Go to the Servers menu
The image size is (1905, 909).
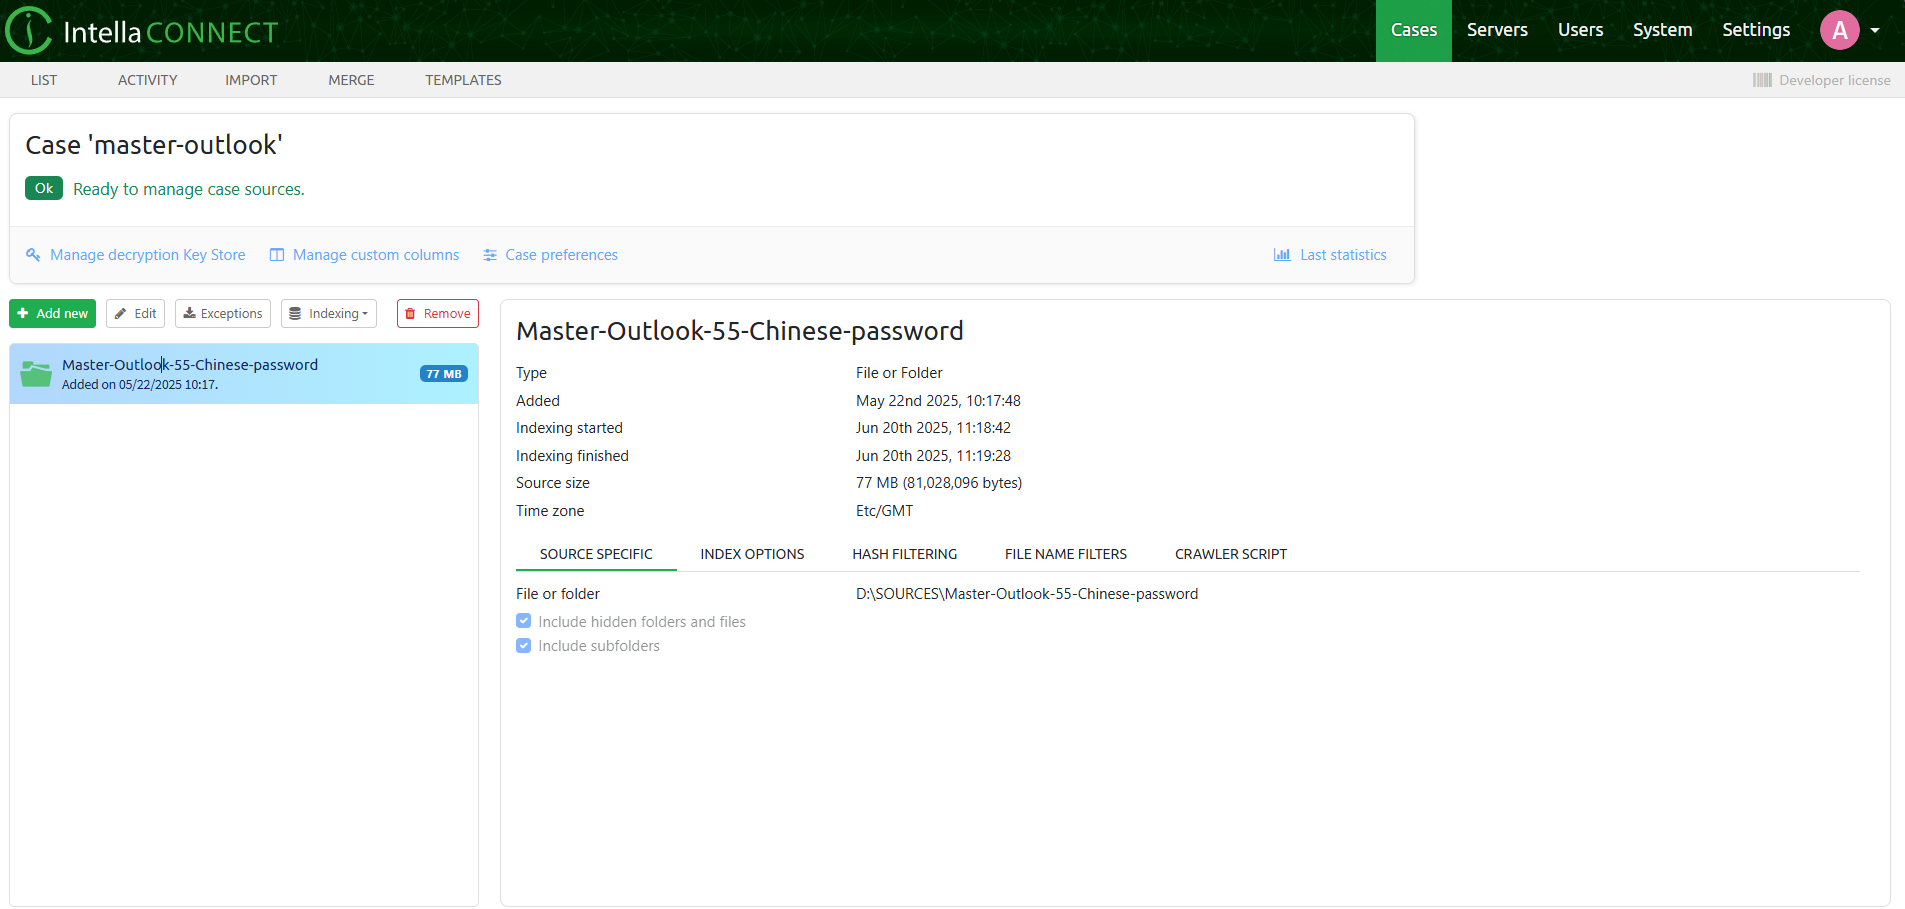point(1497,30)
